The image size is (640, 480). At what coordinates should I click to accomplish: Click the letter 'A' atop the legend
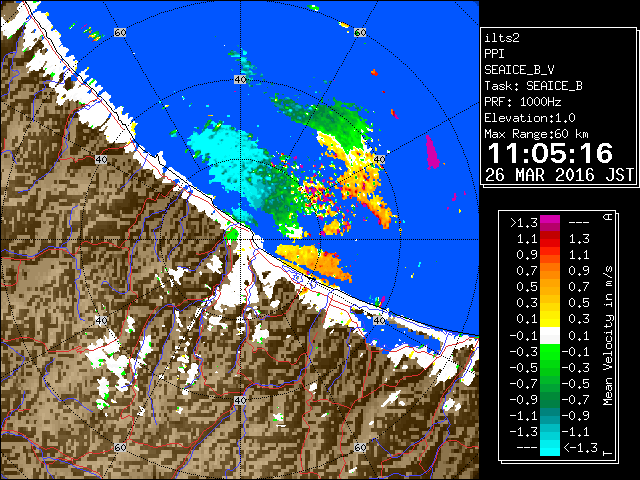click(x=608, y=216)
